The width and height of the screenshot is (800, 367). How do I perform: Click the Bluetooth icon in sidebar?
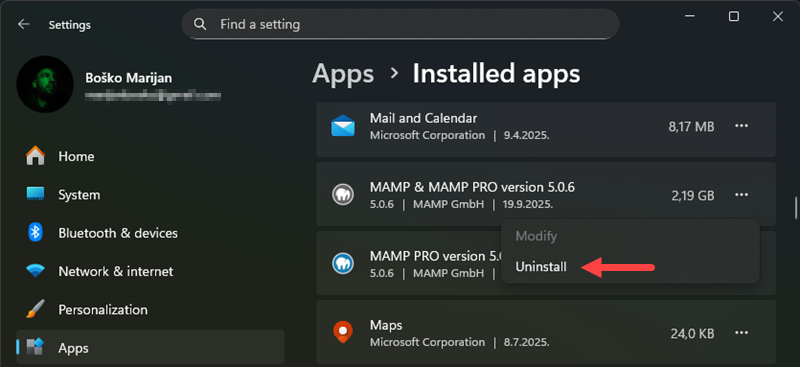(35, 233)
